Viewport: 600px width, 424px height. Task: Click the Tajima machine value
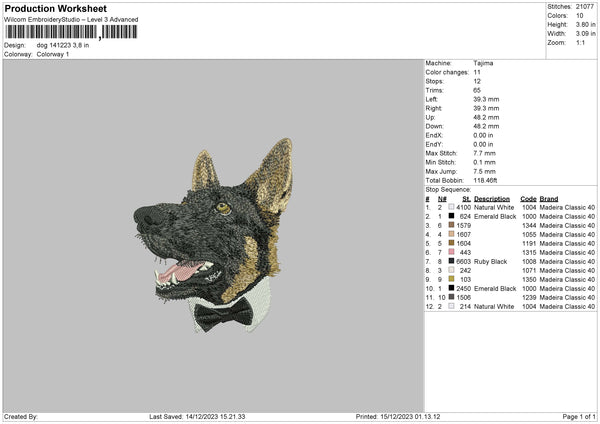click(483, 63)
